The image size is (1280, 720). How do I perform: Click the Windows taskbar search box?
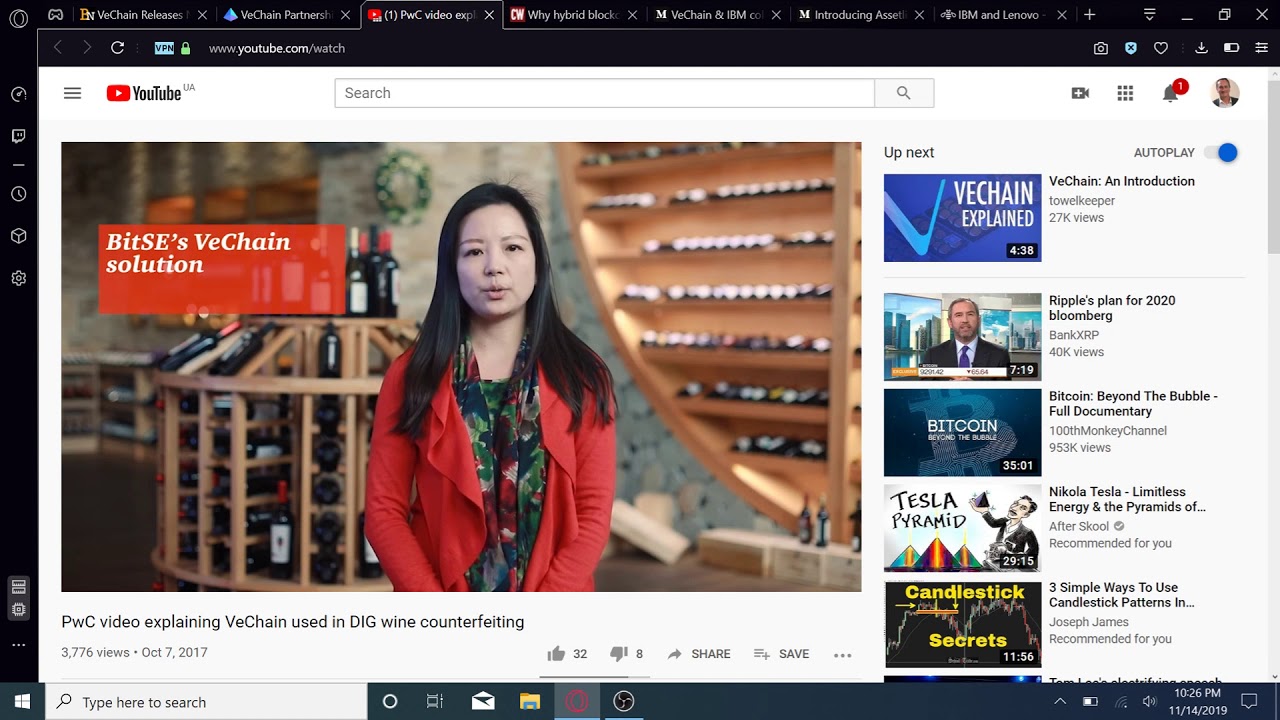pos(206,702)
